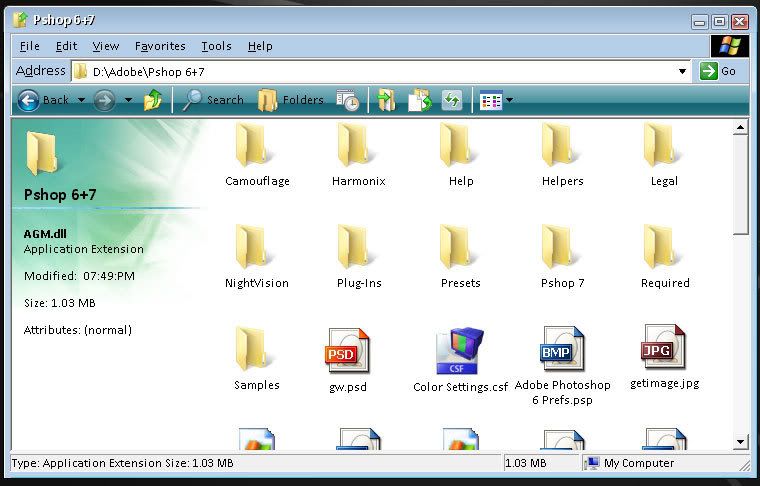Click the 'Size: 1.03 MB' details text
760x486 pixels.
[x=60, y=303]
